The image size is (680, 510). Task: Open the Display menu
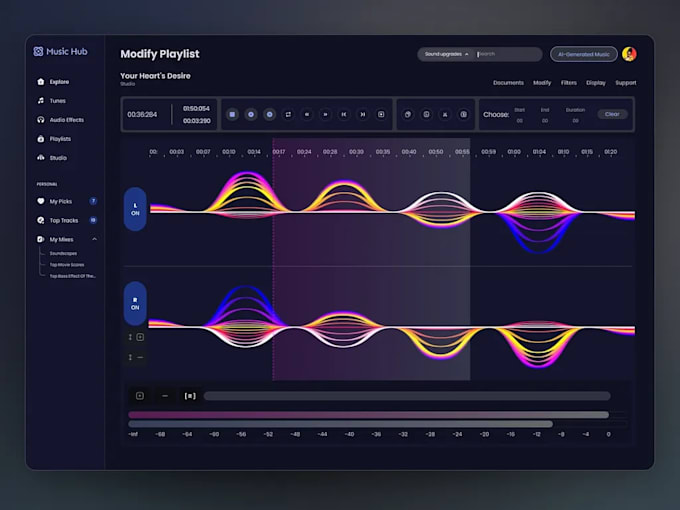point(596,82)
